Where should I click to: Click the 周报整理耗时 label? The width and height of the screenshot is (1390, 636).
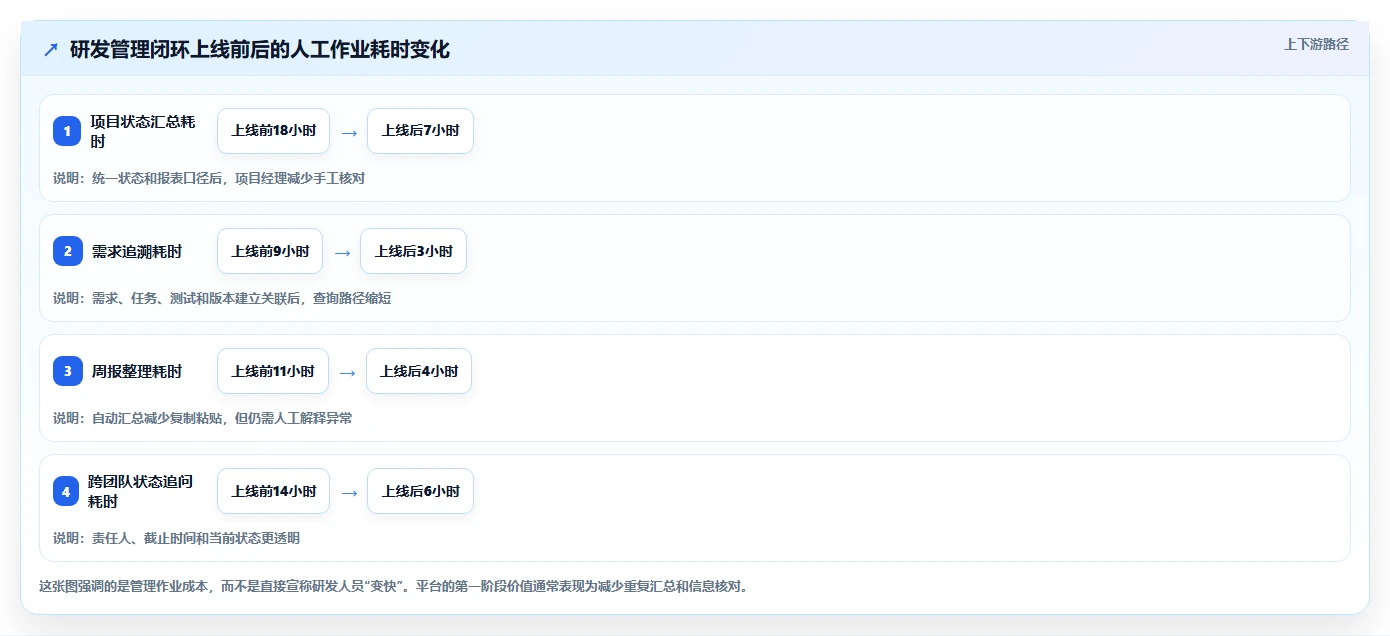pyautogui.click(x=136, y=371)
